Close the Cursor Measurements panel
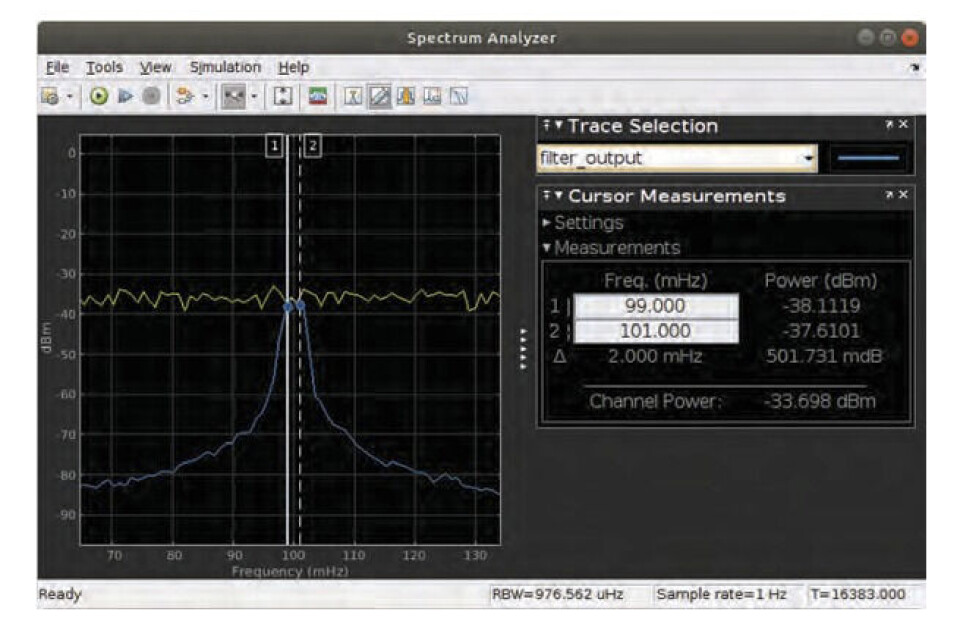Image resolution: width=960 pixels, height=624 pixels. click(x=903, y=195)
